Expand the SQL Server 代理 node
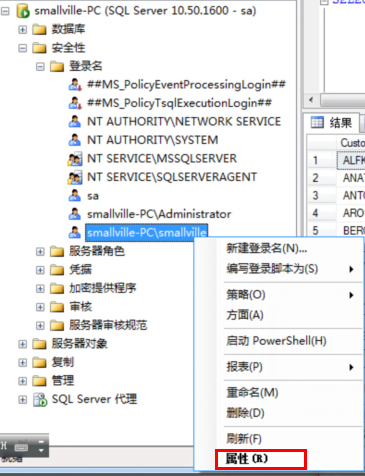 click(x=22, y=399)
